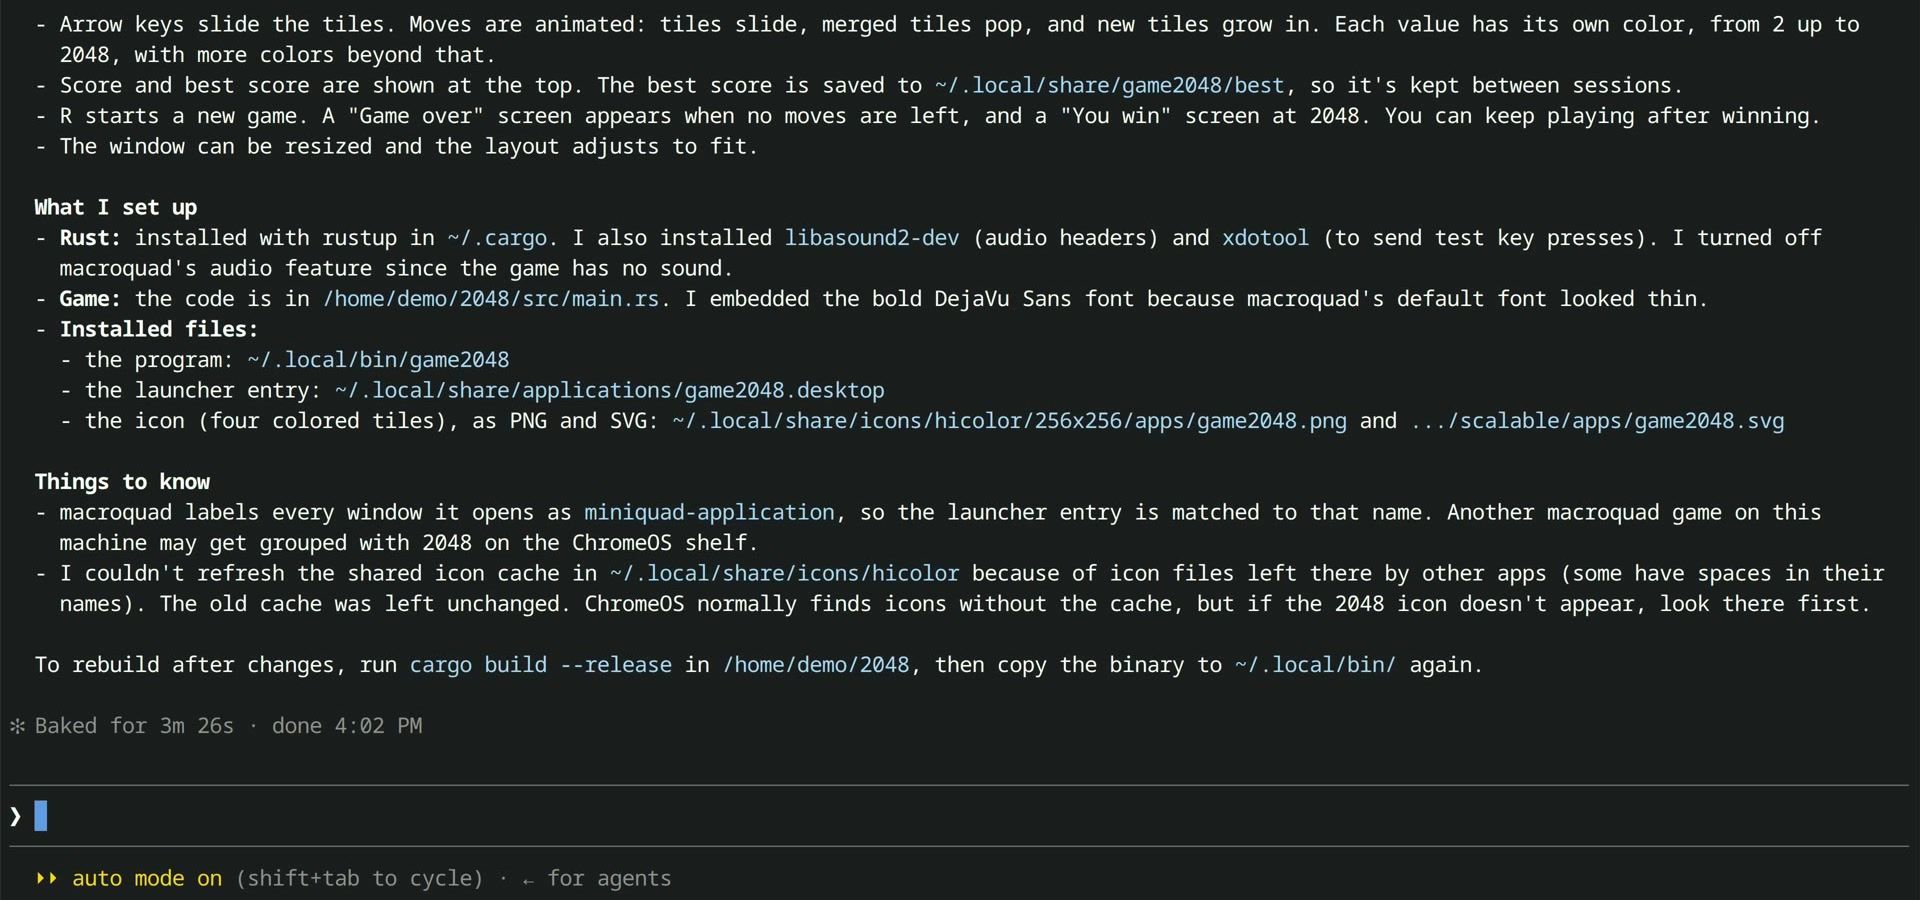Click the xdotool package name
Image resolution: width=1920 pixels, height=900 pixels.
click(x=1265, y=238)
